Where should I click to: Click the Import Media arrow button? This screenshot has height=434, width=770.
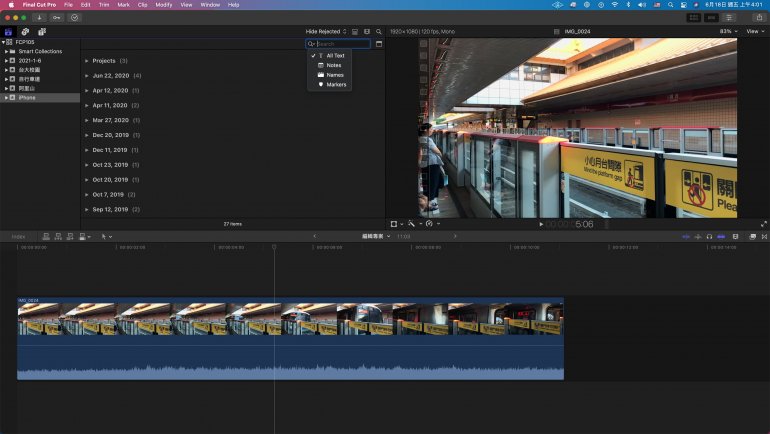40,17
